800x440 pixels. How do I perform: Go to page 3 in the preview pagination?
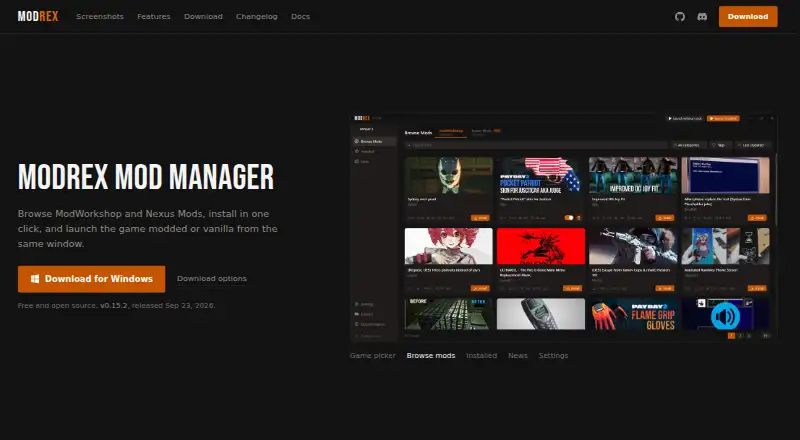point(749,335)
